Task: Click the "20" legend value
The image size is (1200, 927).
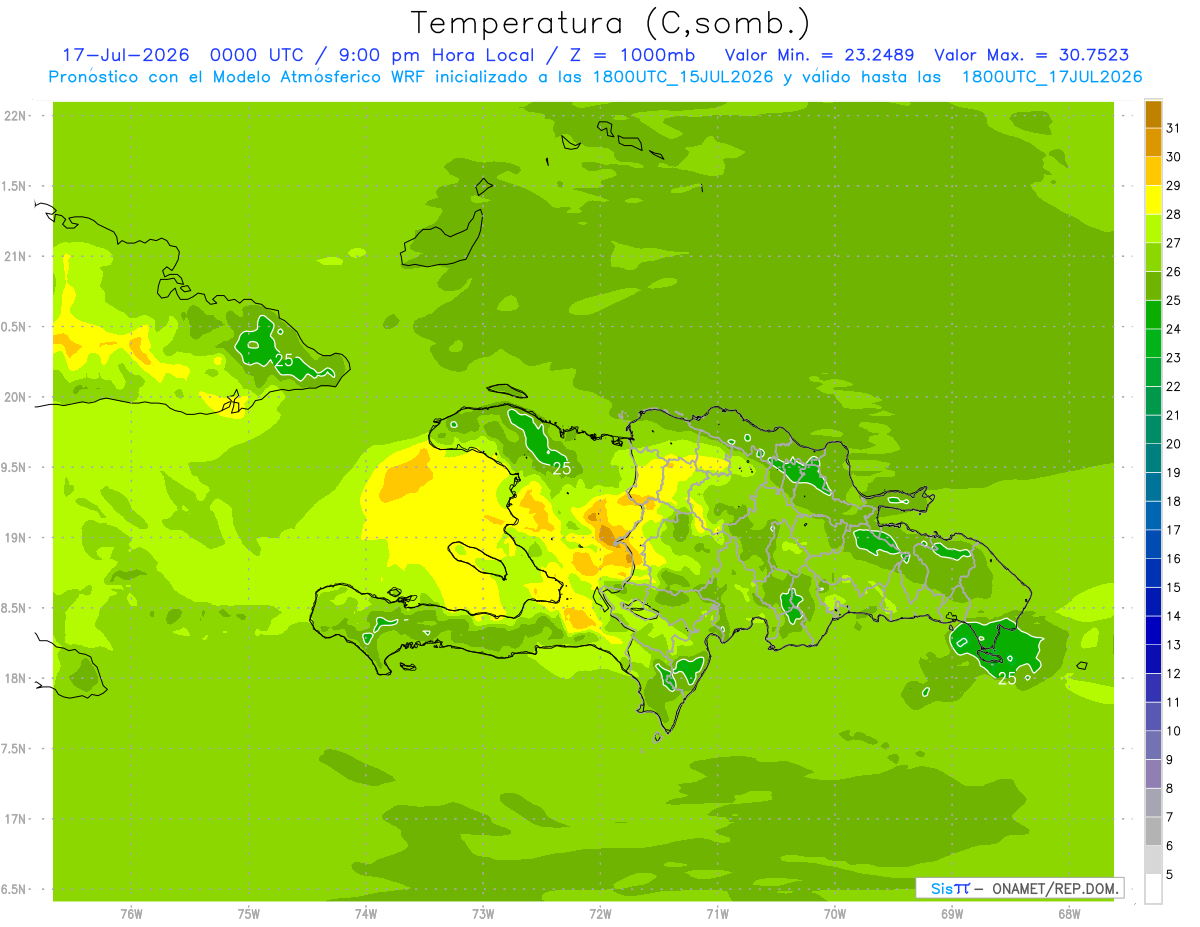Action: [1173, 444]
